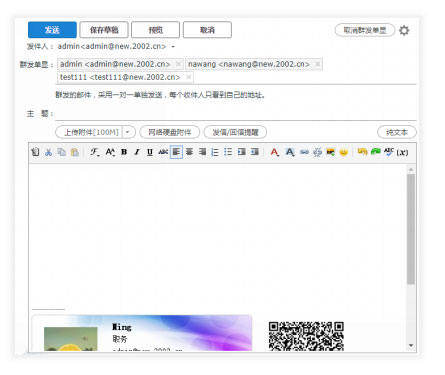Upload attachment (上传附件[100M]) button

(91, 132)
